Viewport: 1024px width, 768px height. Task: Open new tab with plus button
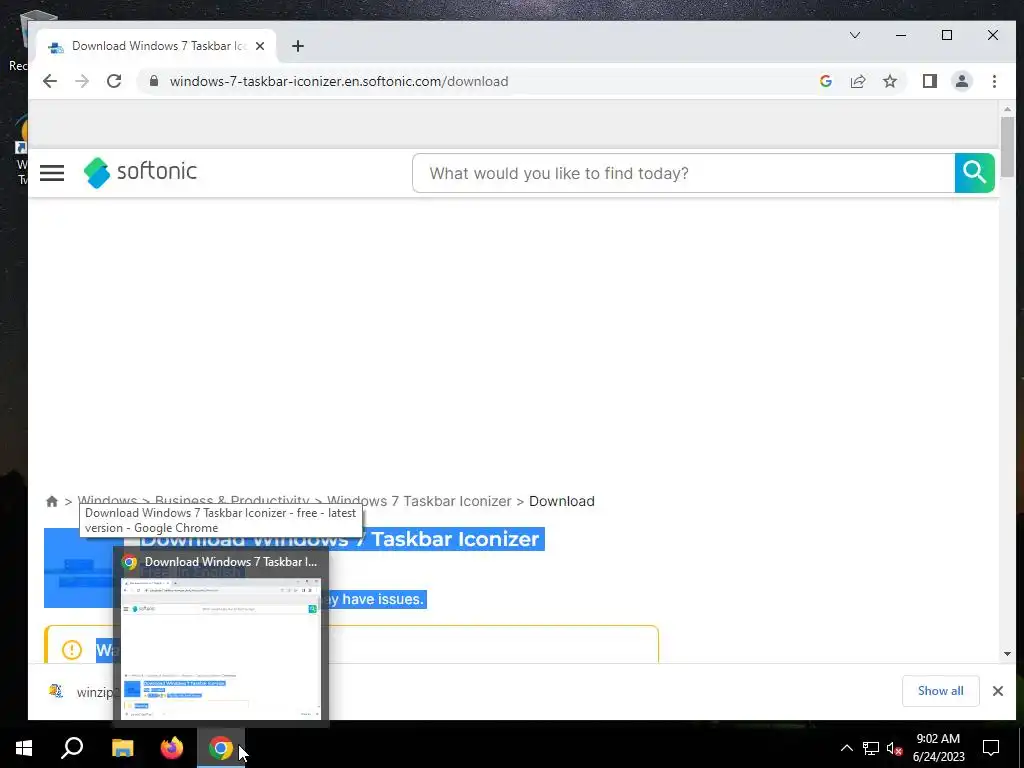pos(298,46)
